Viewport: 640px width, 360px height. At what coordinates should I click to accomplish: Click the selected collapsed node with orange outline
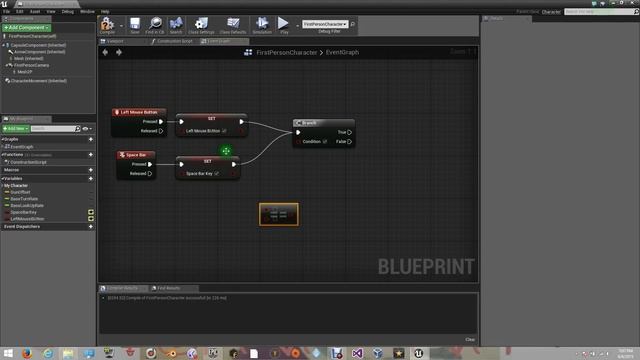[x=279, y=214]
